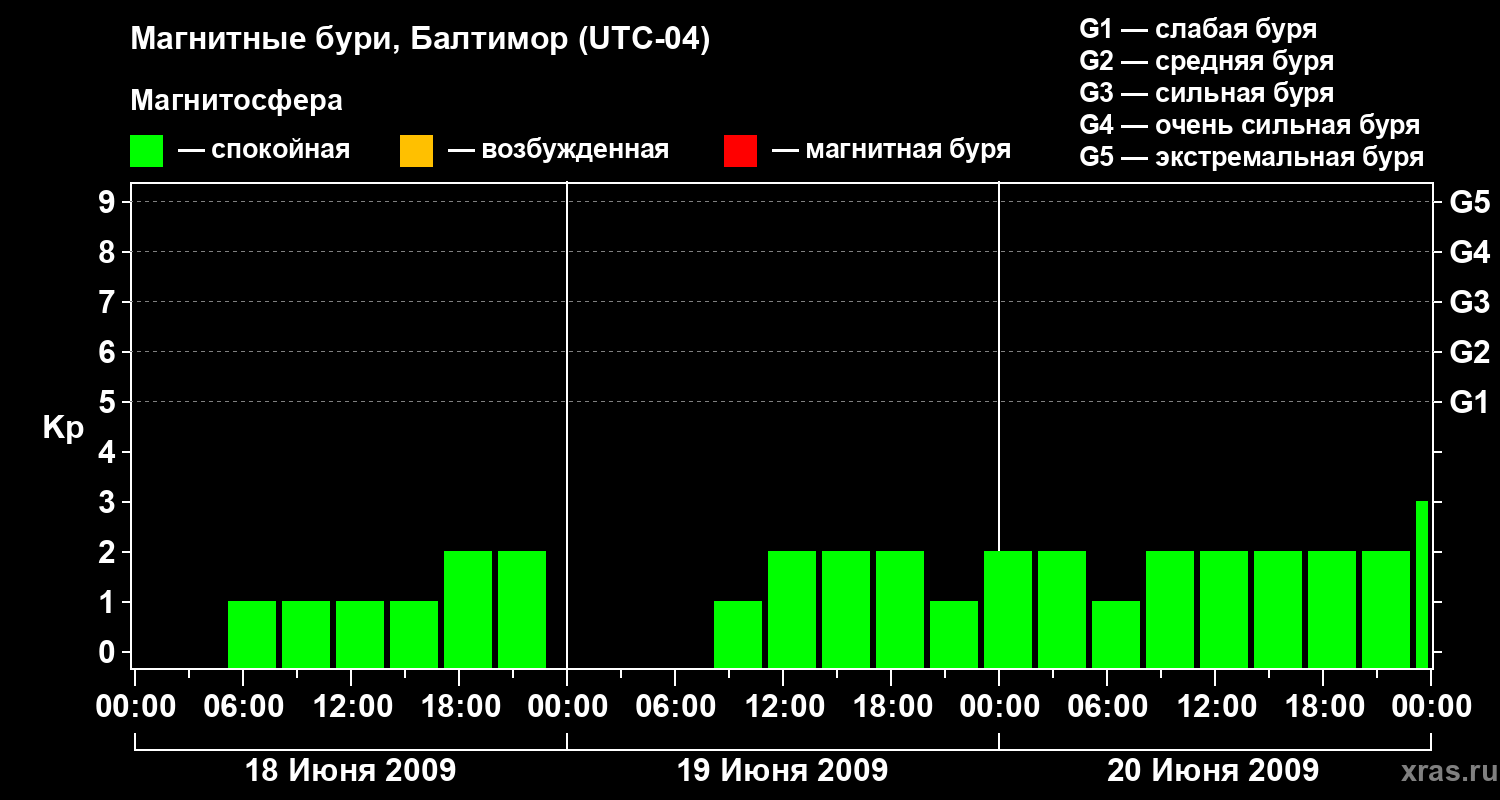Click the Магнитосфера heading

point(237,101)
